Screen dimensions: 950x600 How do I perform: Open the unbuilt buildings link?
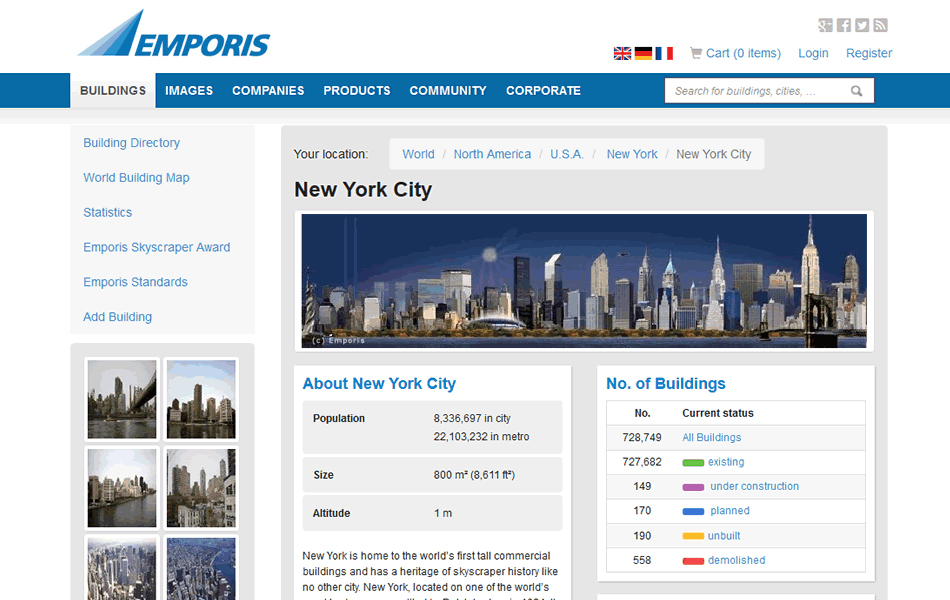[723, 536]
